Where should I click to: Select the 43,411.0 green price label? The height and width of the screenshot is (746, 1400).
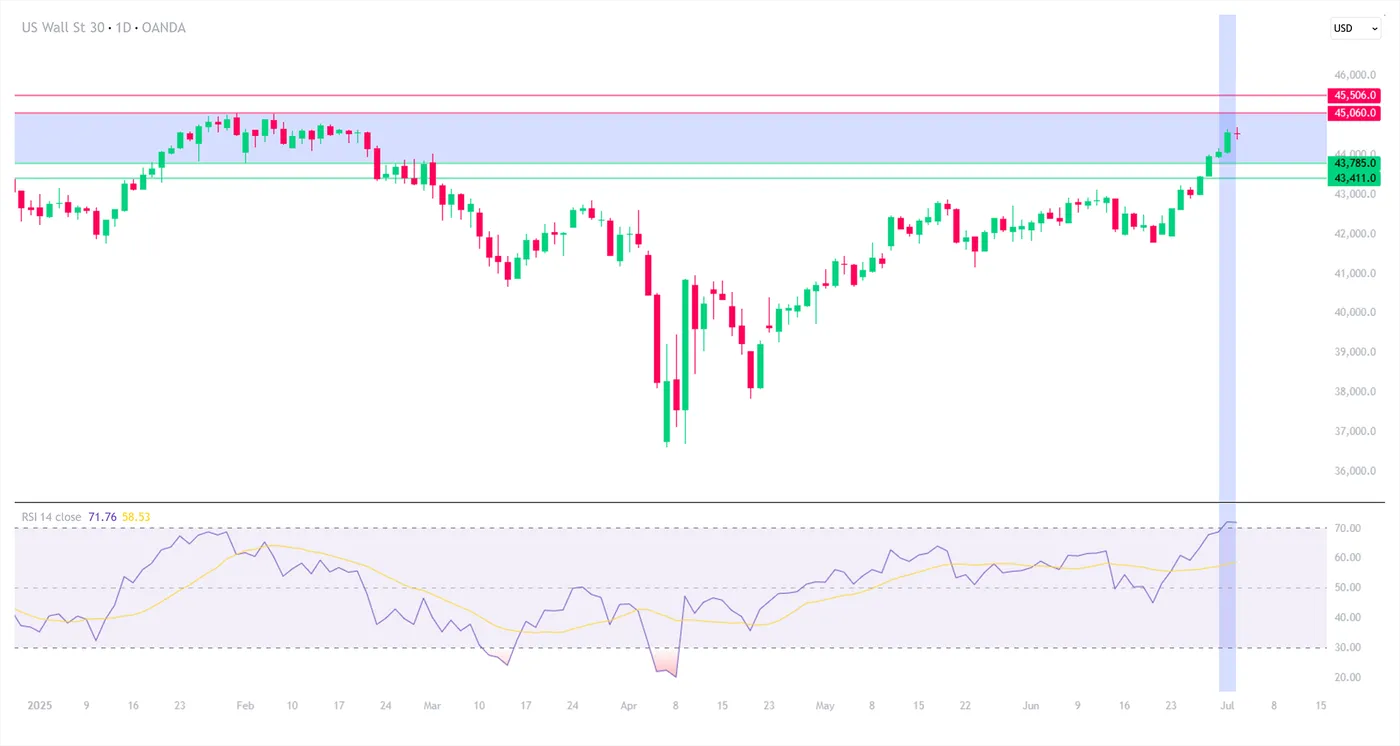(1355, 177)
